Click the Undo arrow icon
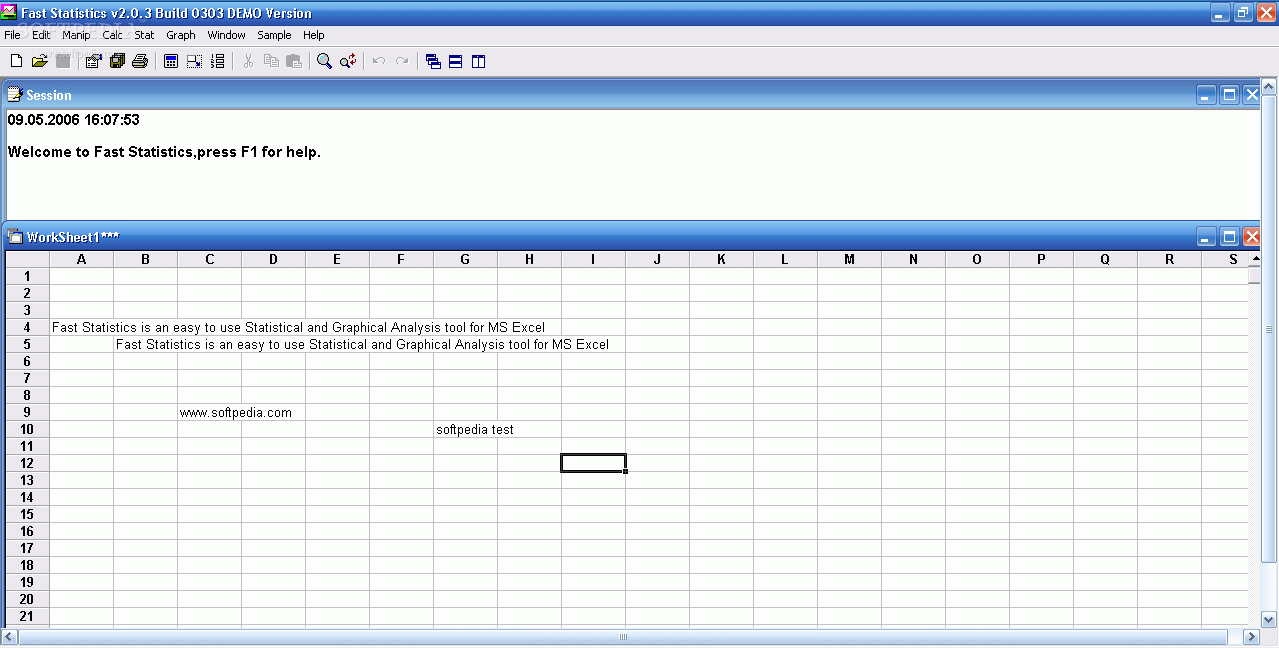The width and height of the screenshot is (1279, 648). click(379, 61)
